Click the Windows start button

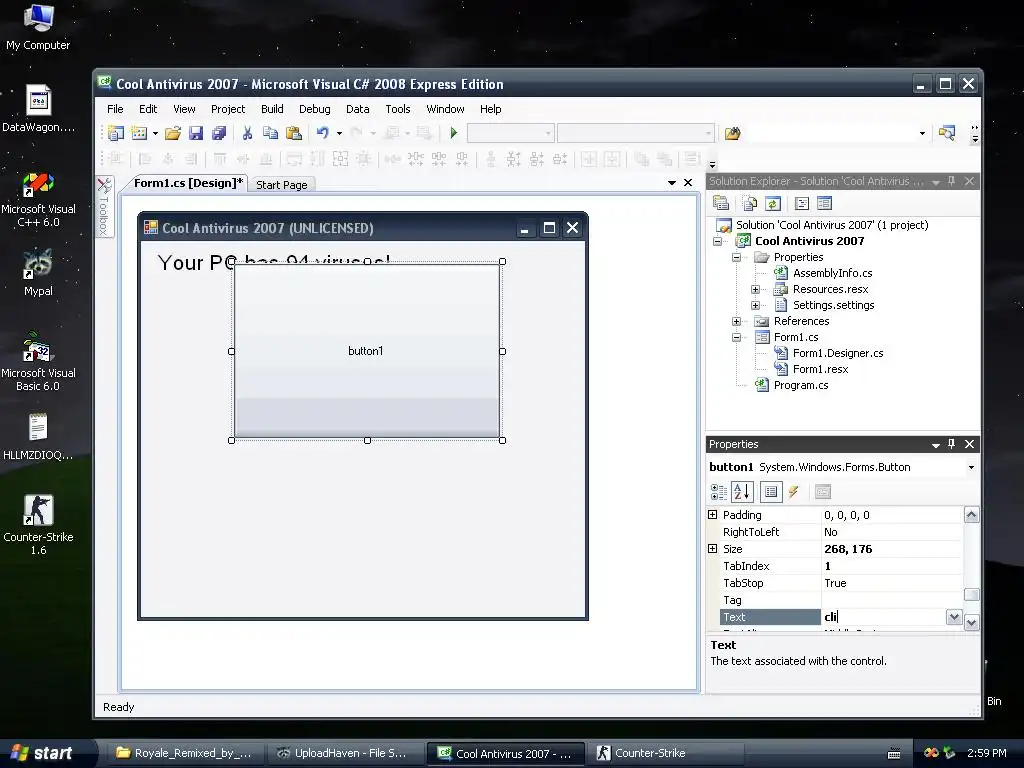[x=46, y=753]
